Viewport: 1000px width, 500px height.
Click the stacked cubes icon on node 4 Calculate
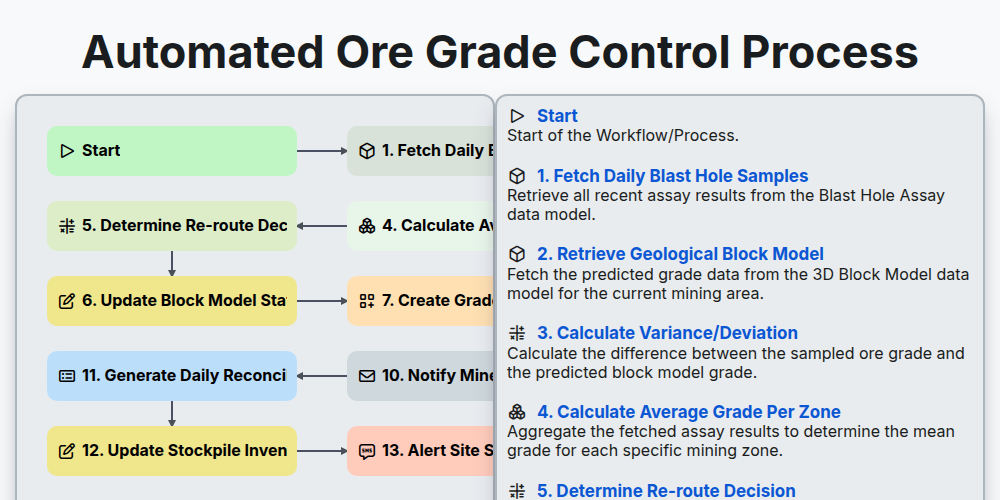click(x=367, y=226)
